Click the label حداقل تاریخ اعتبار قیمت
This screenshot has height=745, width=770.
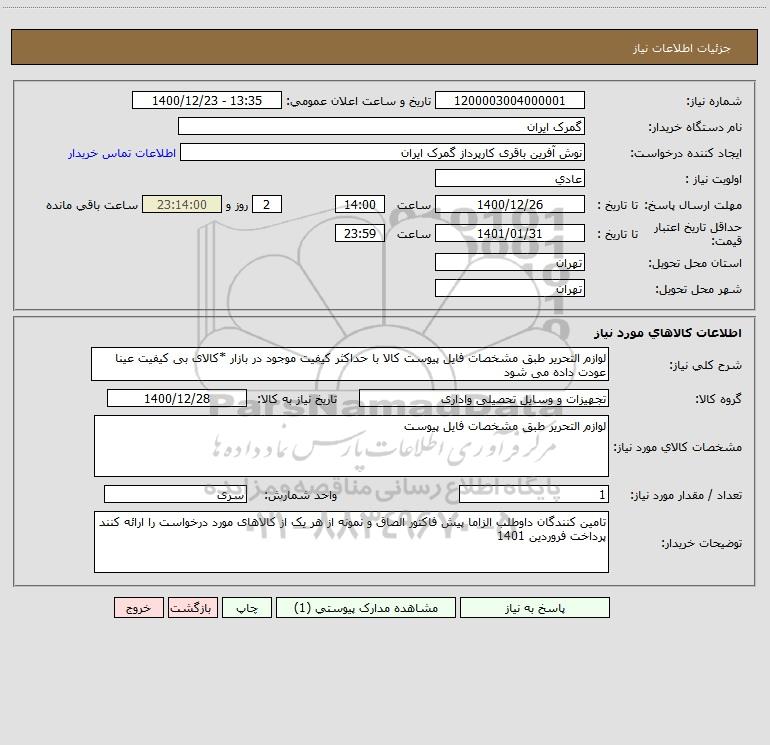pyautogui.click(x=698, y=234)
